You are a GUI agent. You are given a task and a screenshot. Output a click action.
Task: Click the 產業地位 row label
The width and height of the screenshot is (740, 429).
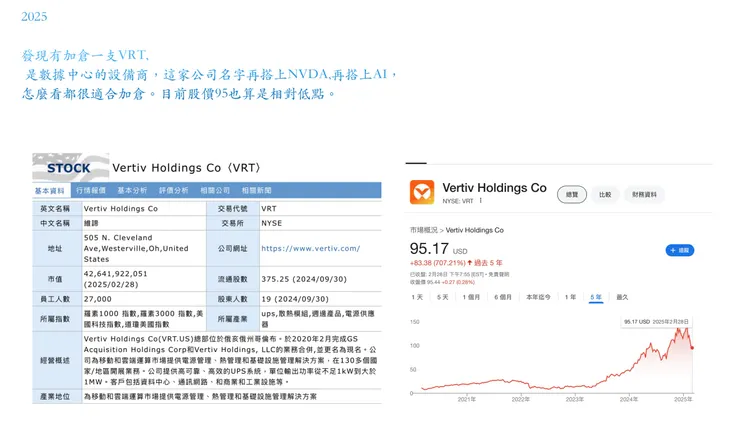[x=55, y=396]
